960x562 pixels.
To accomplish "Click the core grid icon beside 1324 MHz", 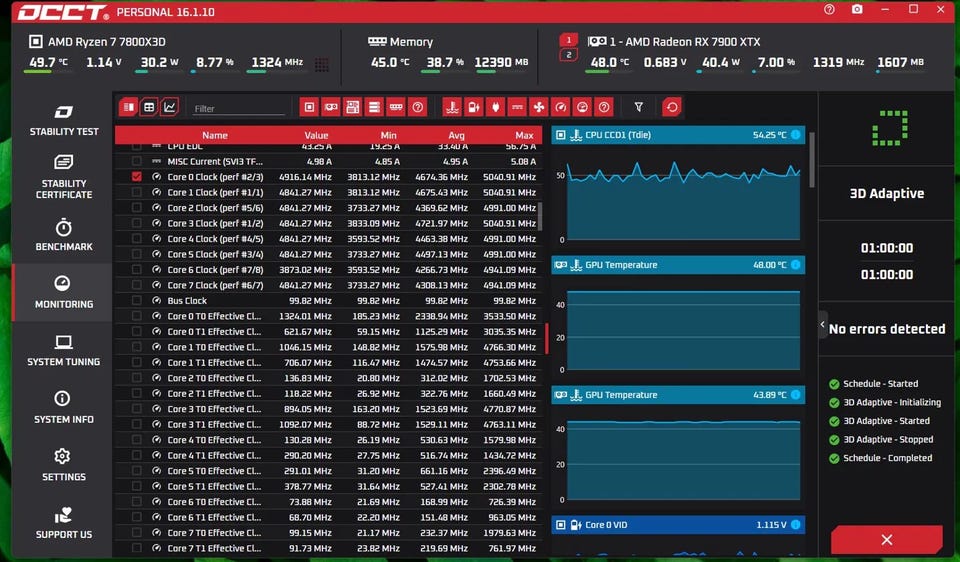I will click(x=321, y=64).
